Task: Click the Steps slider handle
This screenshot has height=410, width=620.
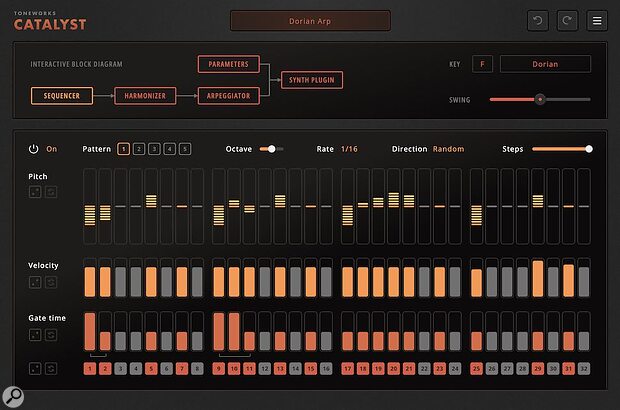Action: (589, 149)
